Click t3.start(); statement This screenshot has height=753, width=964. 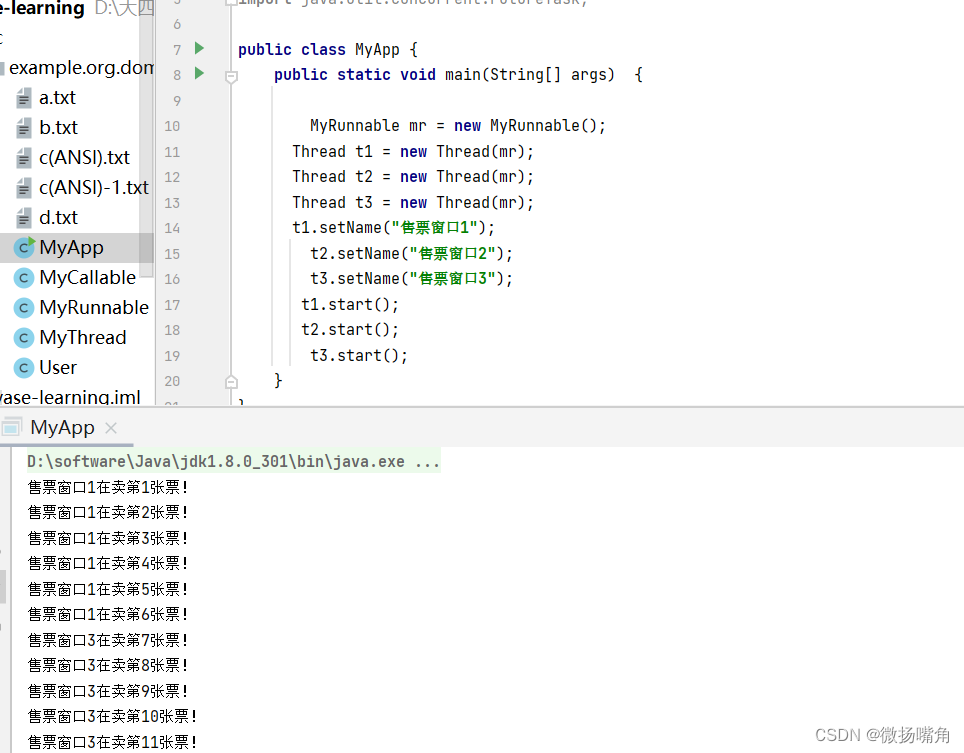click(359, 356)
